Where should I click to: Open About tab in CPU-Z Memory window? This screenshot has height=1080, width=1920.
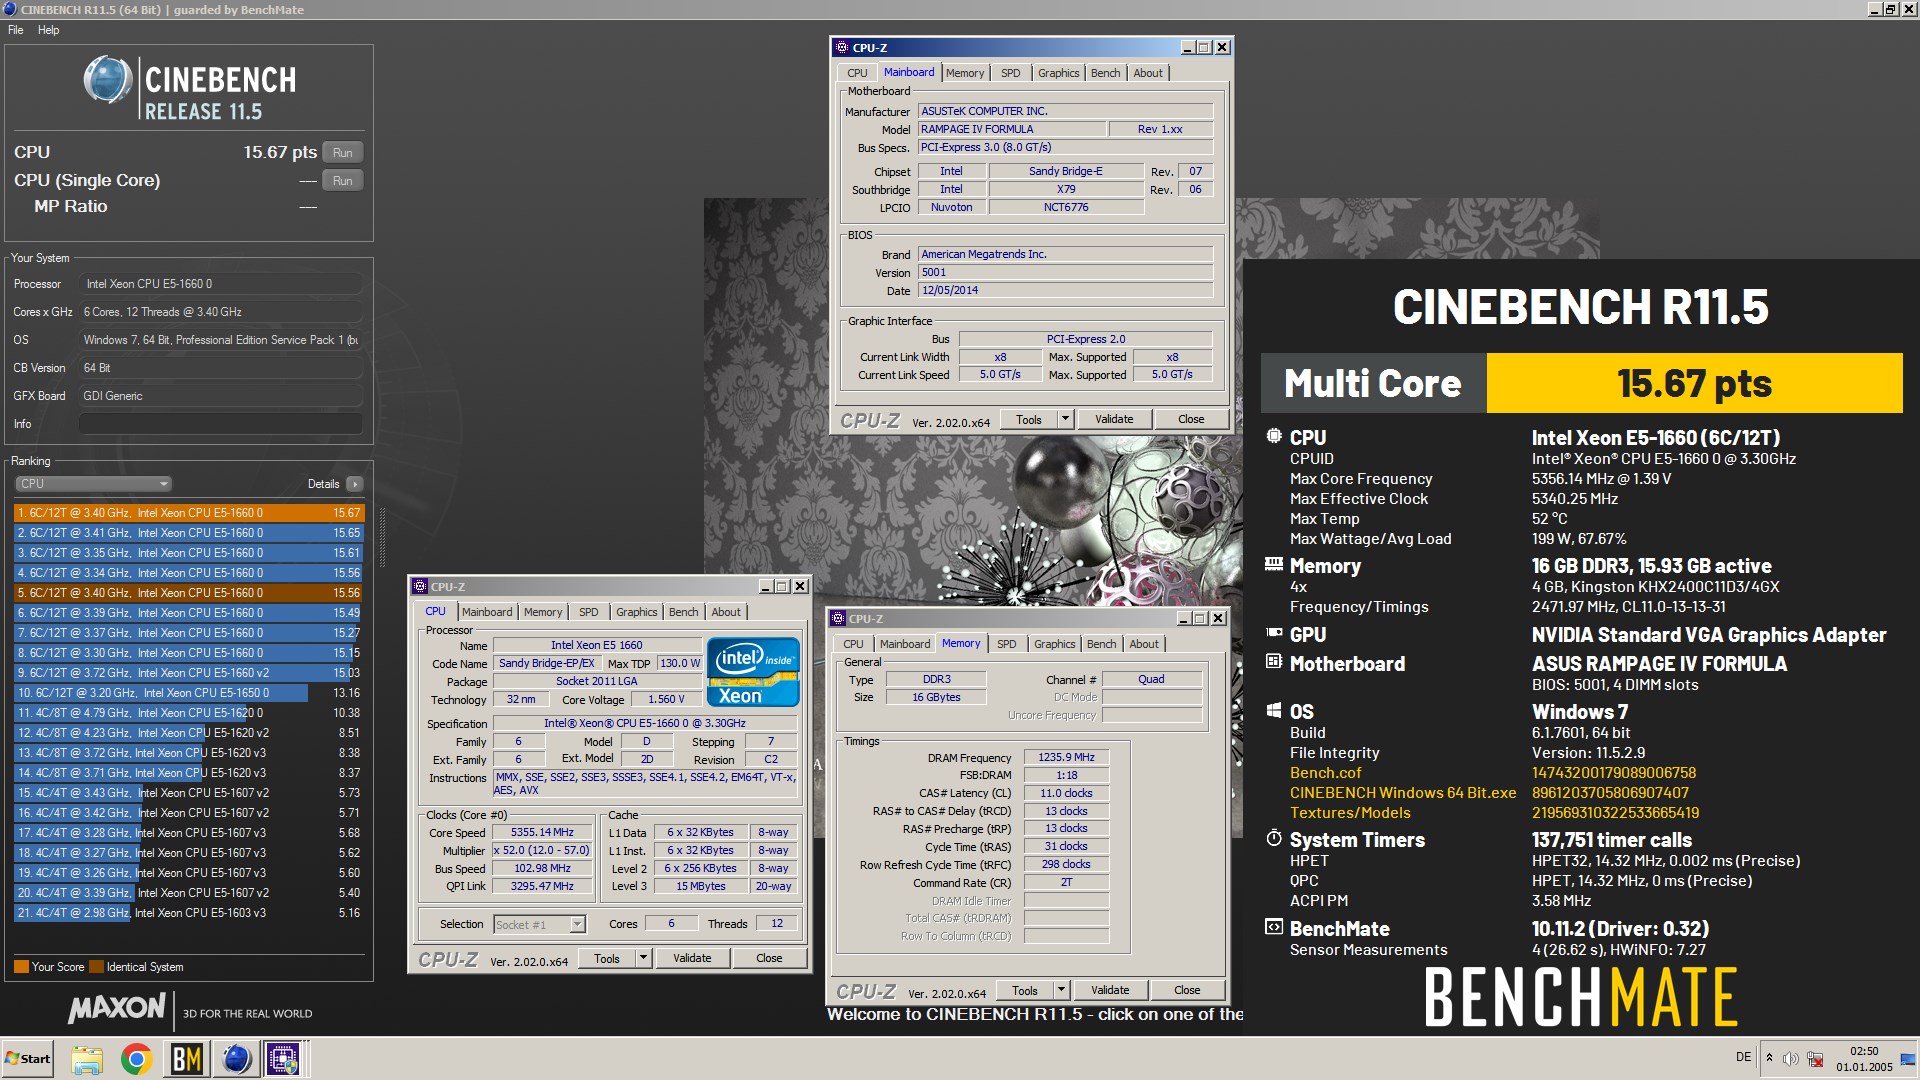click(x=1144, y=644)
